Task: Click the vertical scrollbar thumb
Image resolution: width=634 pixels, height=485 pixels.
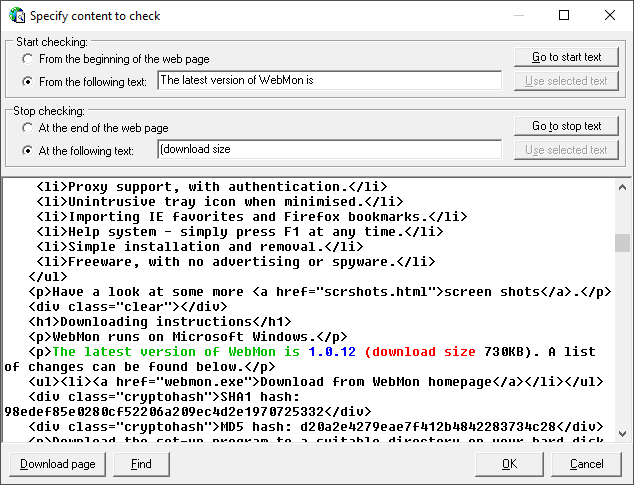Action: [622, 243]
